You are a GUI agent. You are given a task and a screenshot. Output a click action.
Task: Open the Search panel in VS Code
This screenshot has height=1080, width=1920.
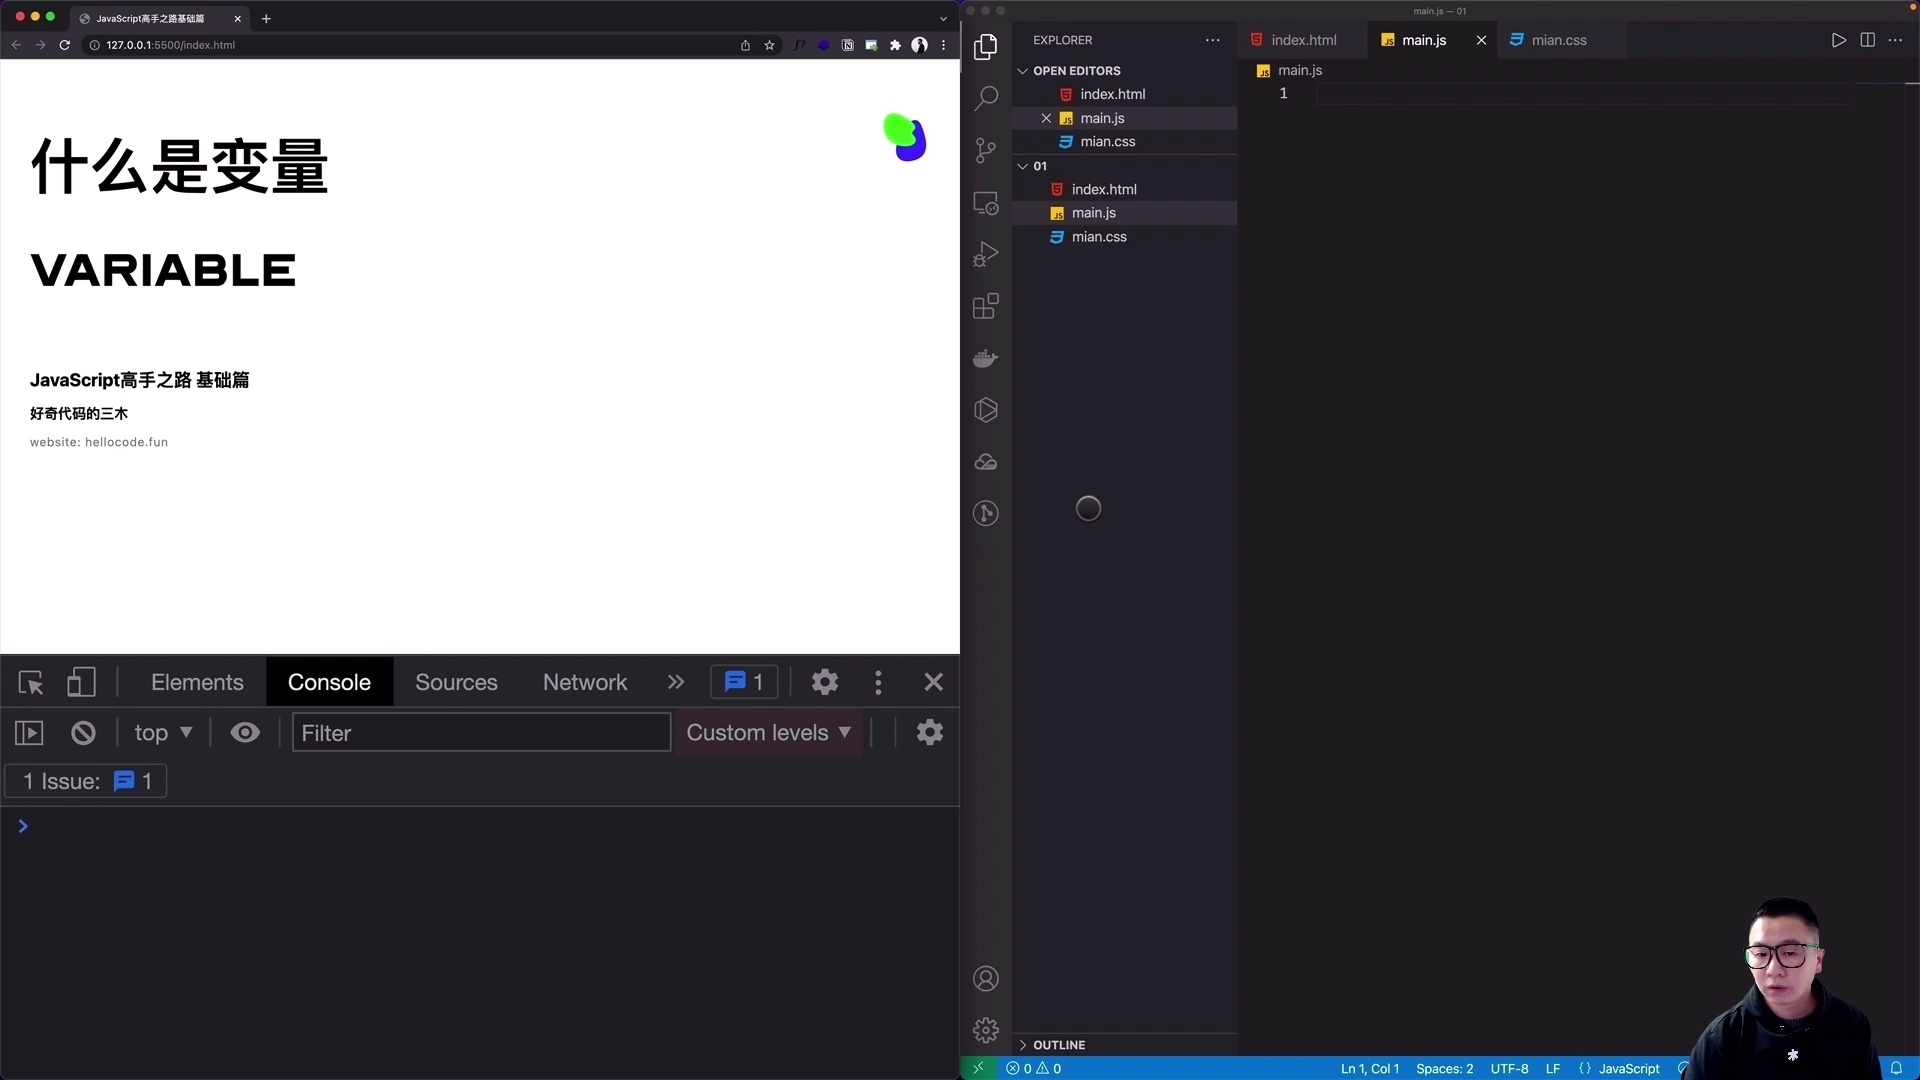(x=987, y=97)
